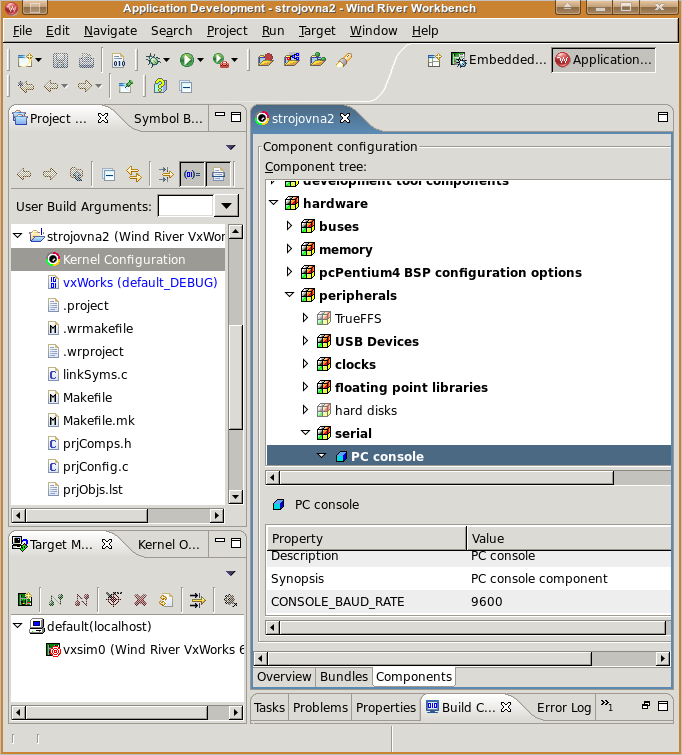Select the Application perspective button
The height and width of the screenshot is (755, 682).
pyautogui.click(x=603, y=60)
